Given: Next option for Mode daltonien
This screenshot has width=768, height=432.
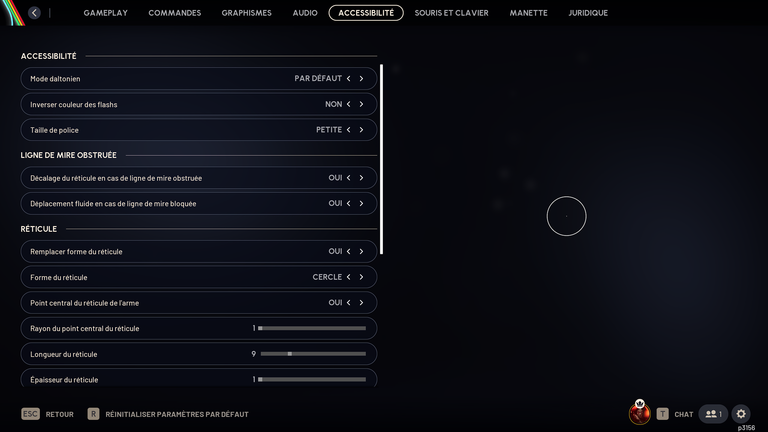Looking at the screenshot, I should click(361, 78).
